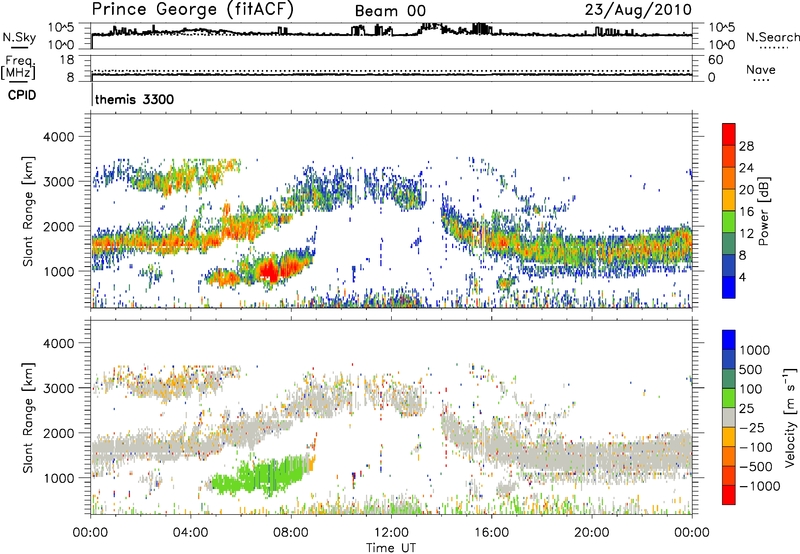Click the red top of power colorbar
Viewport: 800px width, 554px height.
[x=729, y=134]
